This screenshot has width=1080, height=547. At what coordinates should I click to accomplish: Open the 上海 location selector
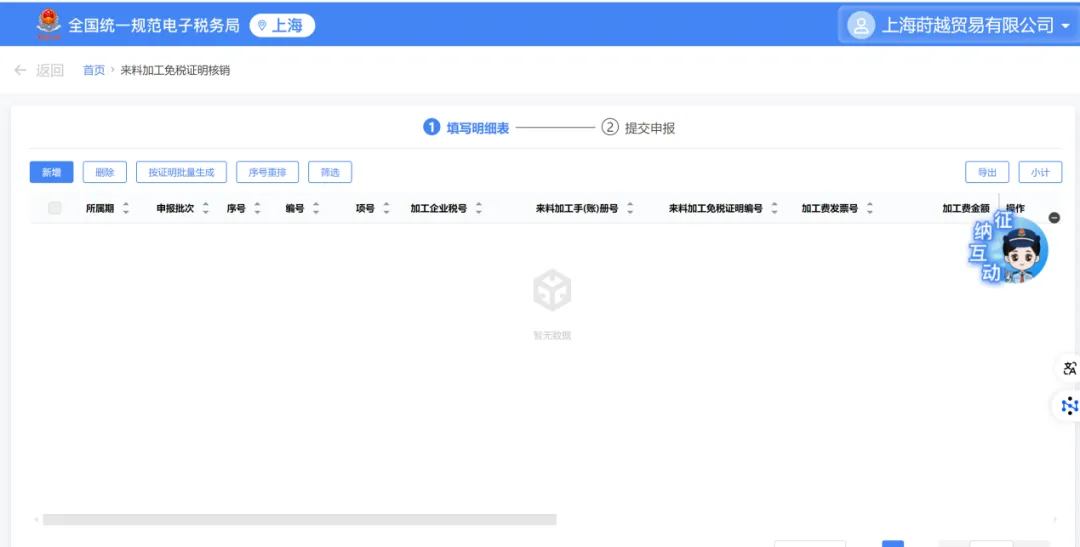[x=281, y=25]
